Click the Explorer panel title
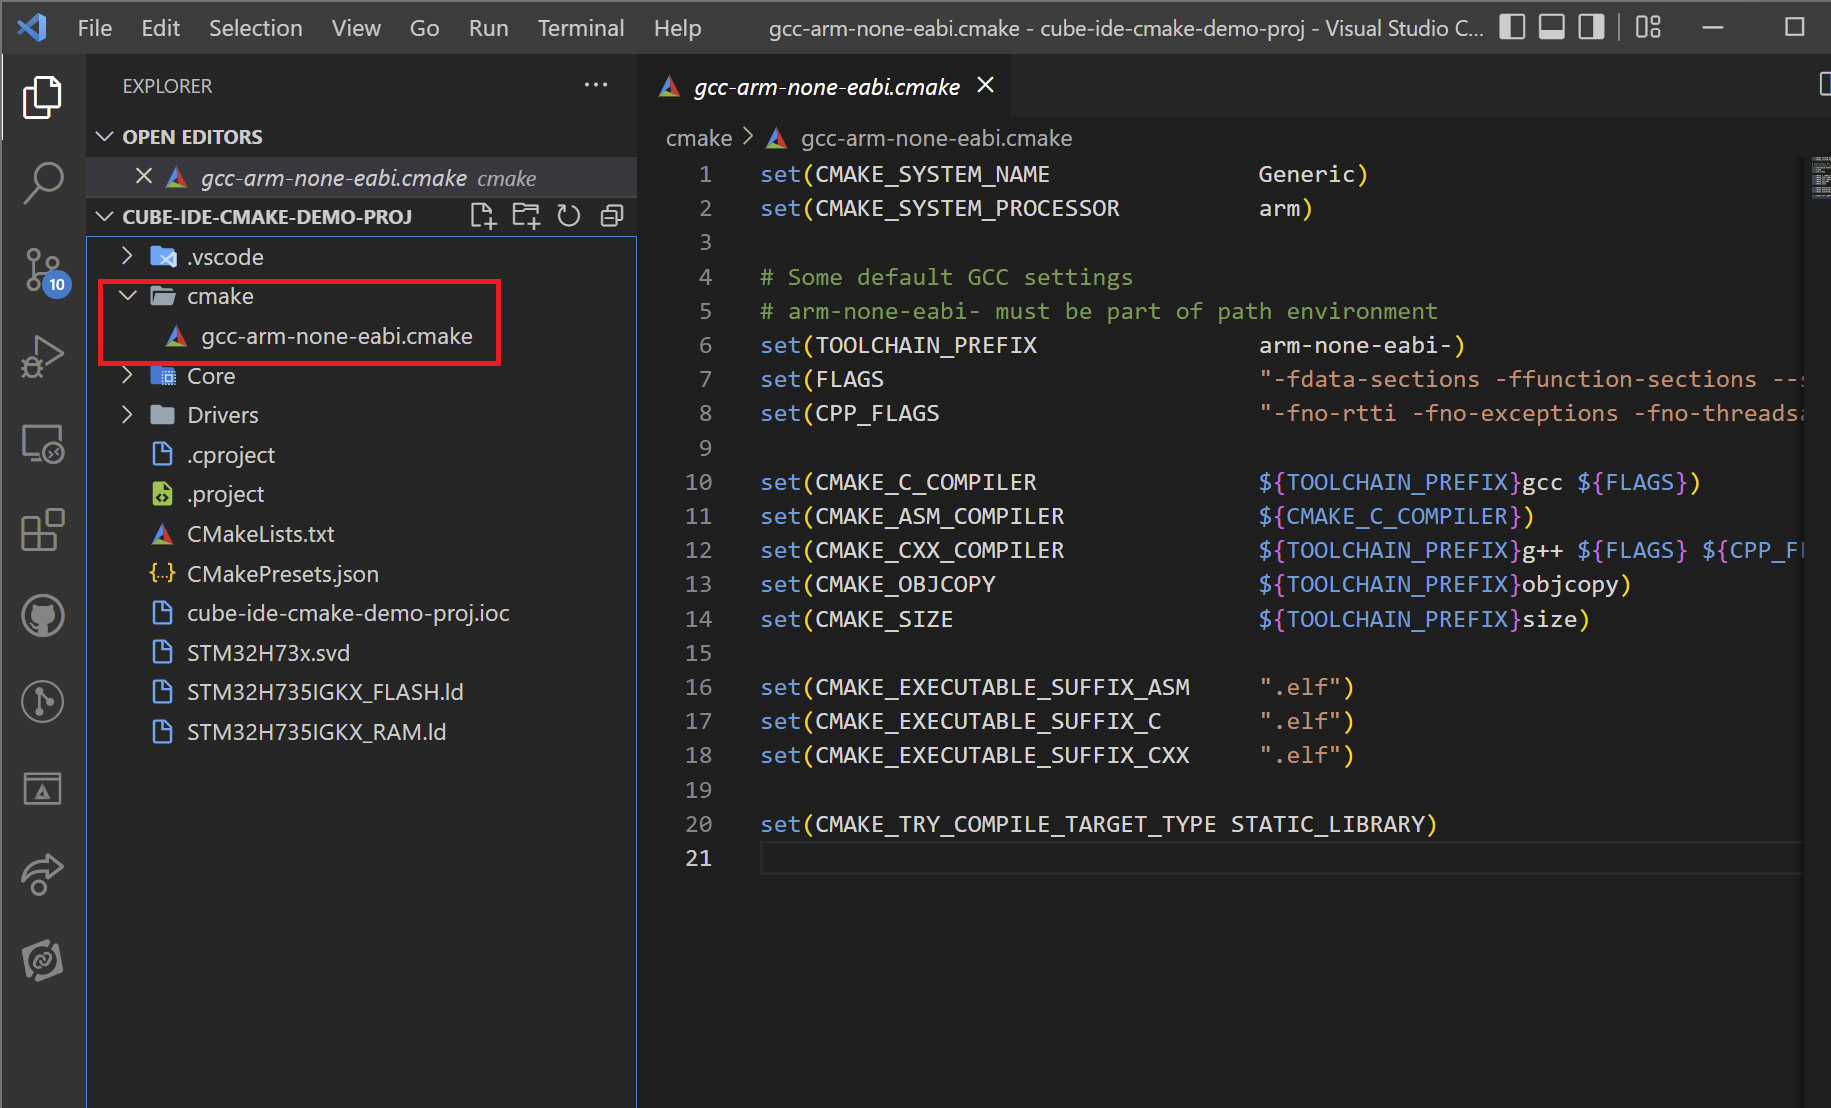The height and width of the screenshot is (1108, 1831). pos(167,86)
